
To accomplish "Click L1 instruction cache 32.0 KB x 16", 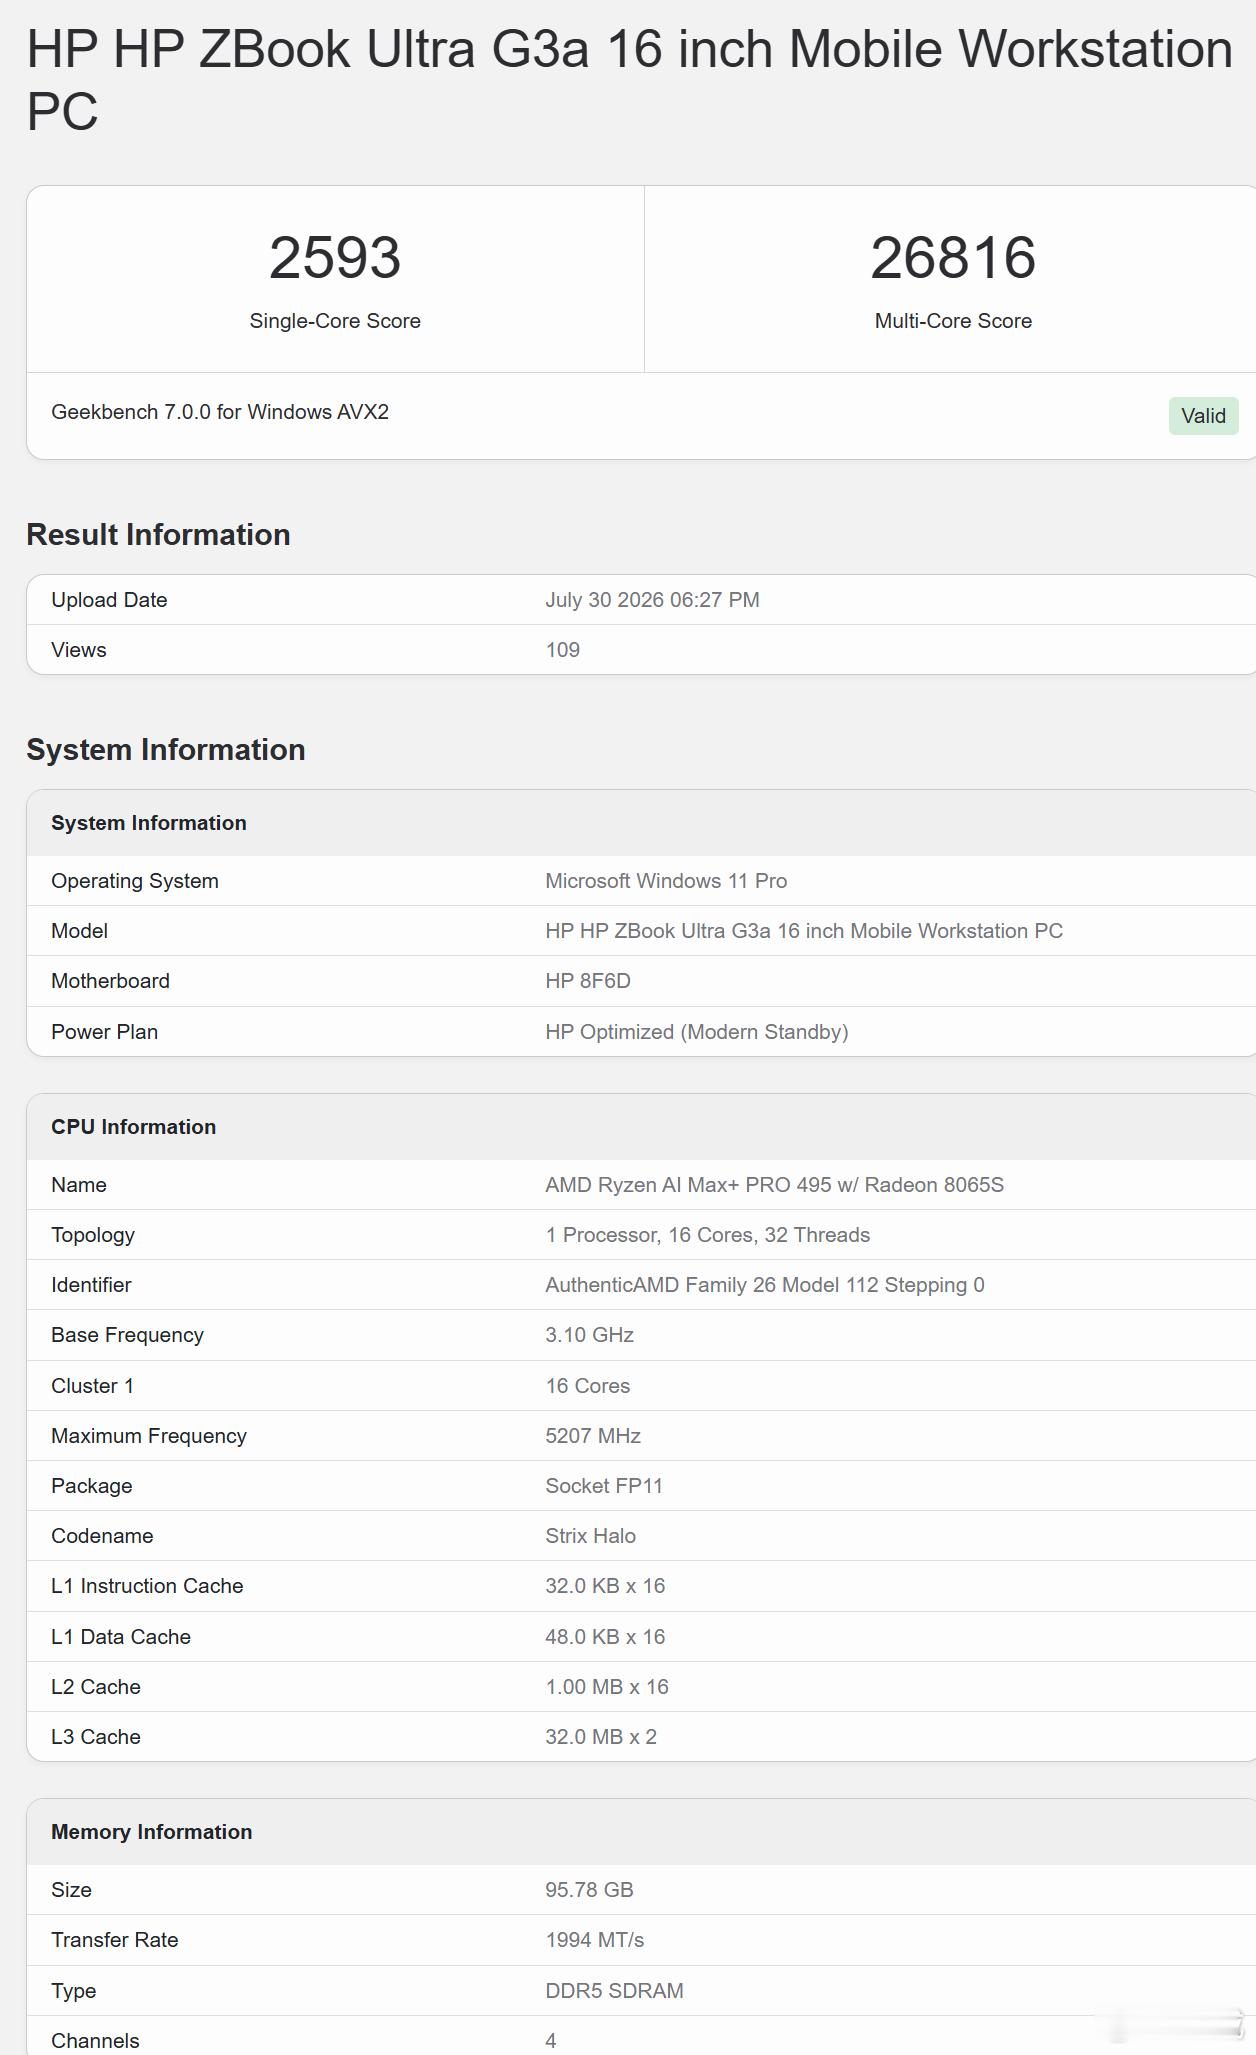I will point(605,1586).
